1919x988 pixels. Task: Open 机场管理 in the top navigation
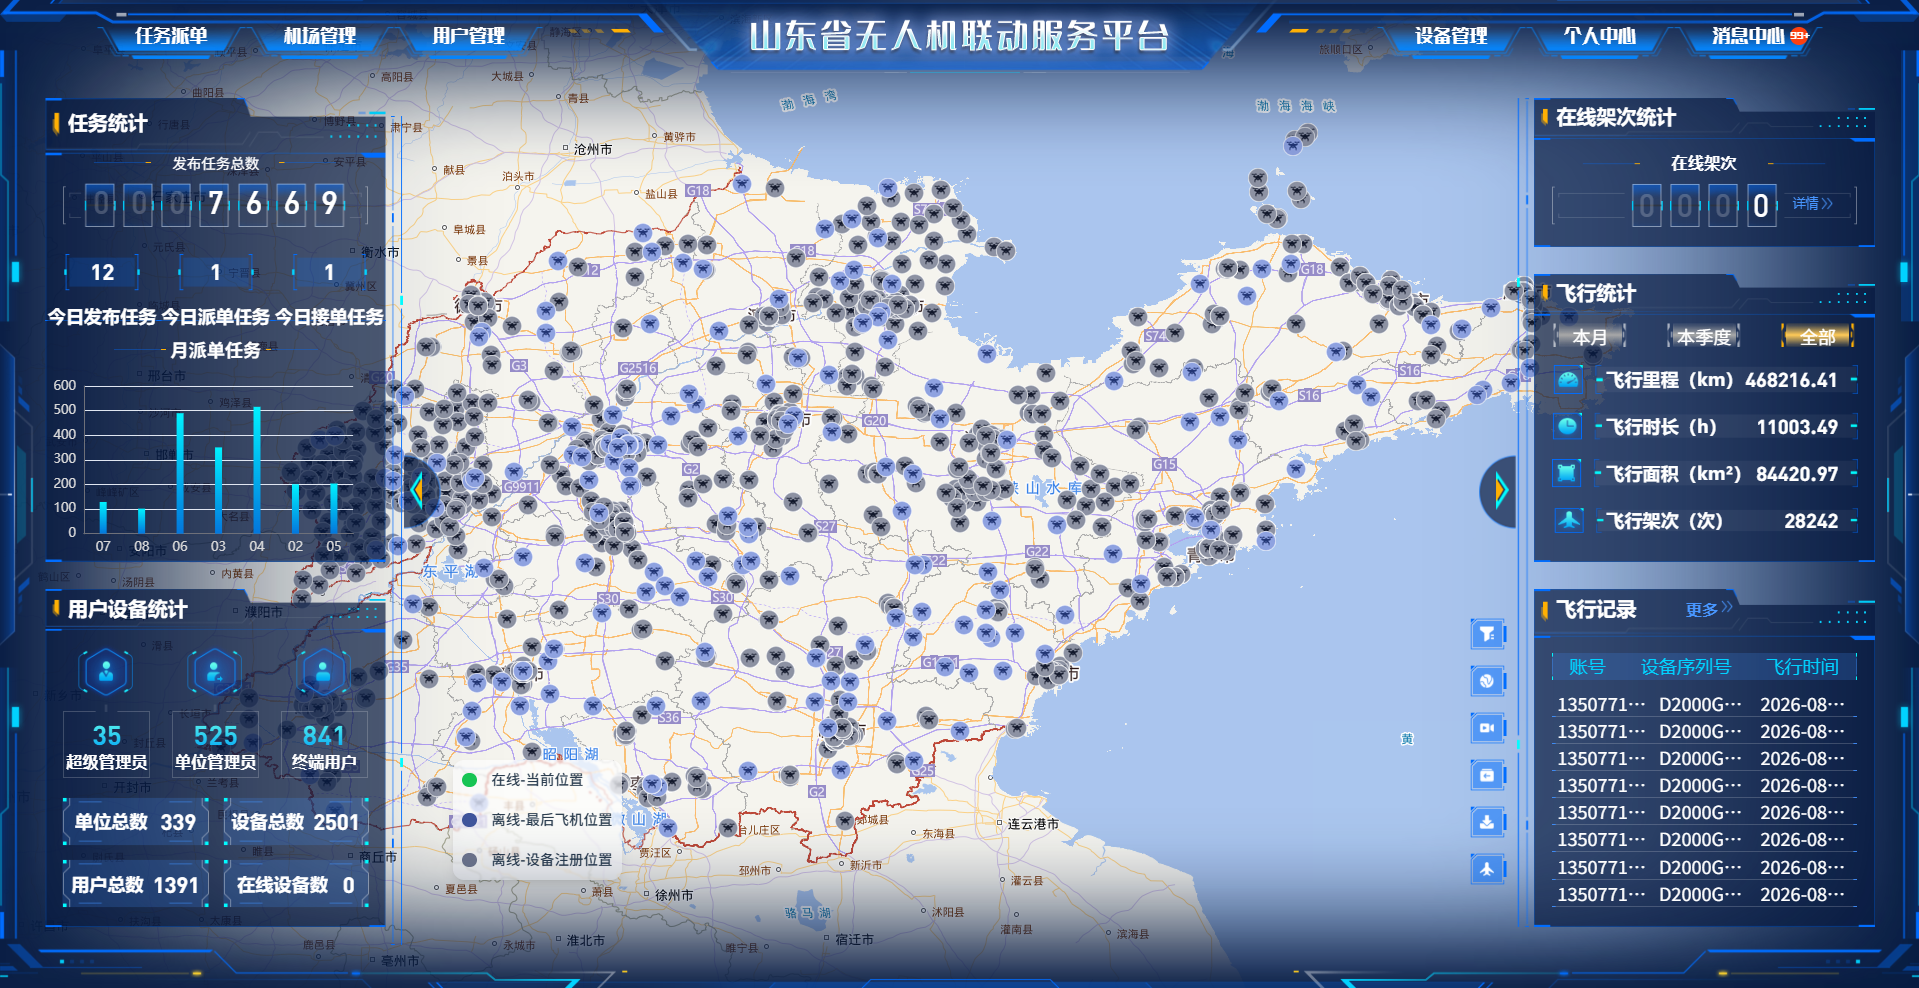[320, 36]
